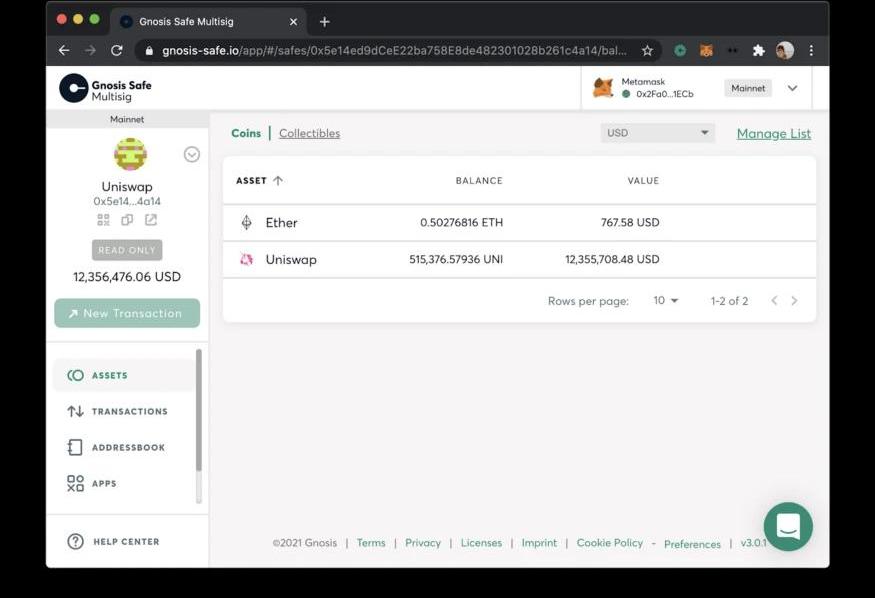Open the Imprint footer link

(x=539, y=543)
